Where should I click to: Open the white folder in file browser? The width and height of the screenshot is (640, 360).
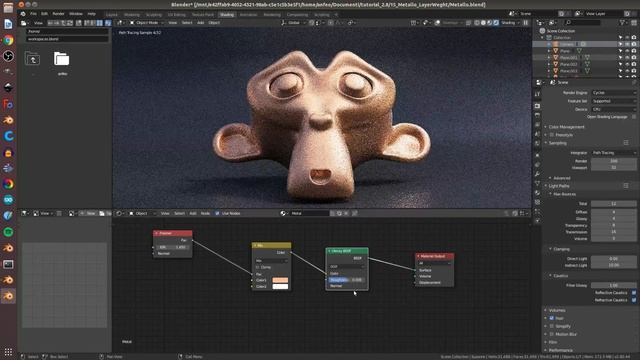[x=62, y=59]
